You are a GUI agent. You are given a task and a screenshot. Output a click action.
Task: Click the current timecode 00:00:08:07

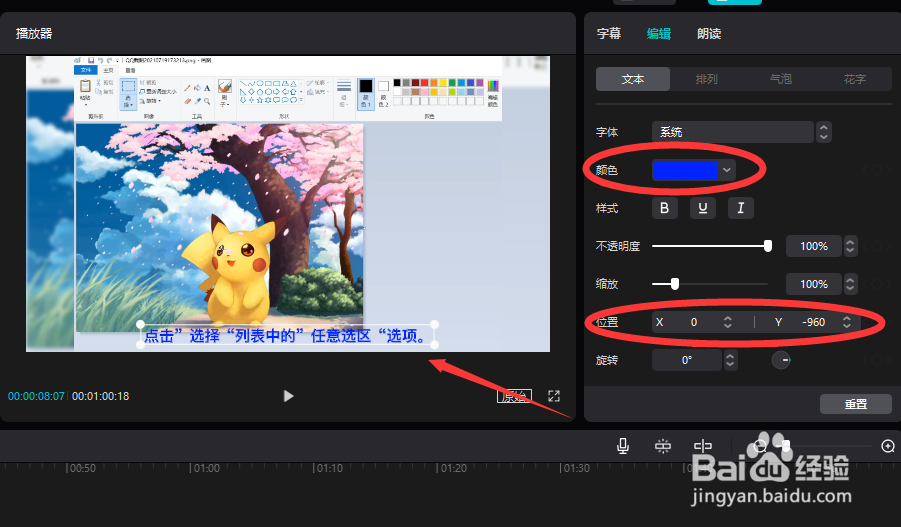coord(36,396)
